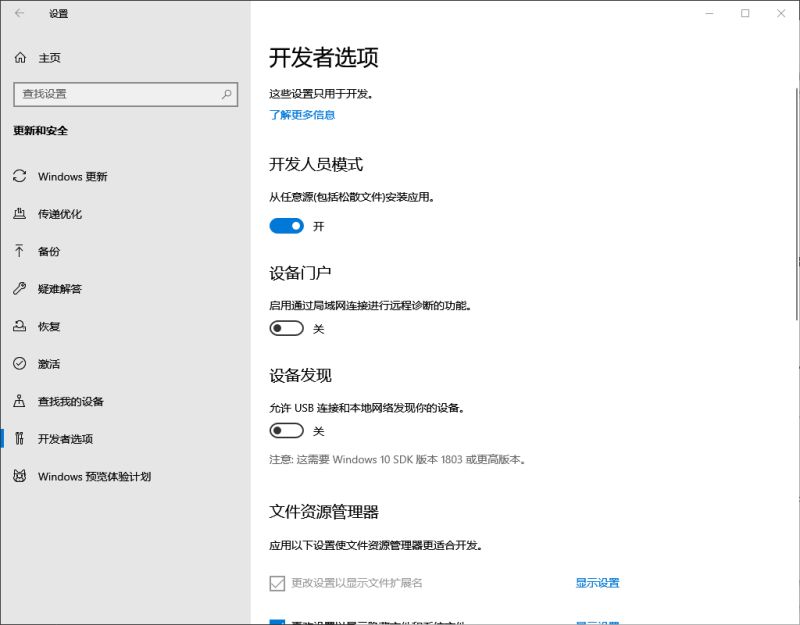Click the 传递优化 icon
The image size is (800, 625).
tap(19, 213)
